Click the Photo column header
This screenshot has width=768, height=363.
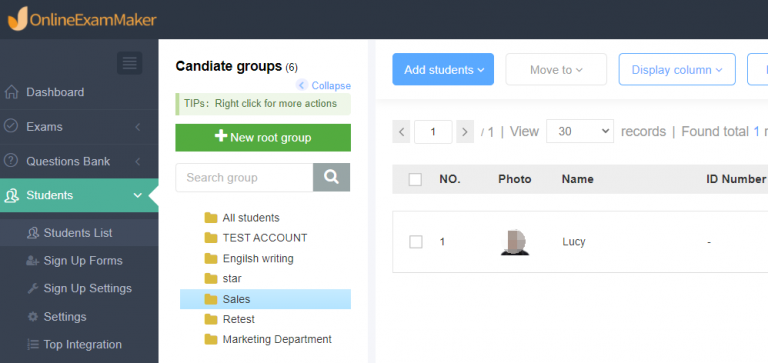click(515, 179)
